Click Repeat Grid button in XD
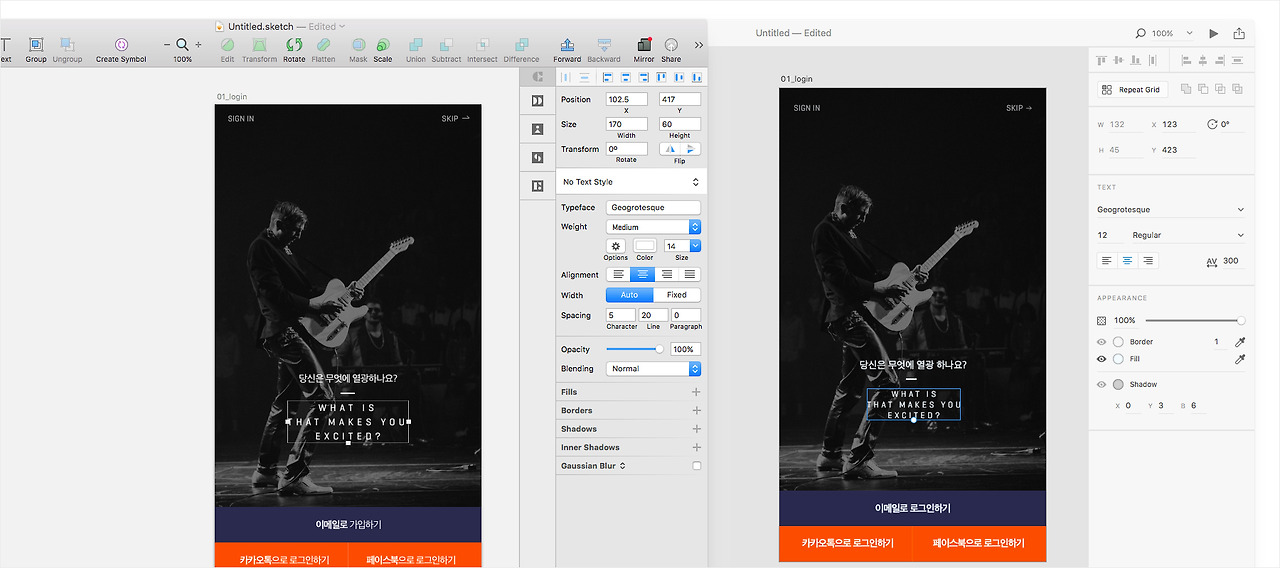 pos(1132,89)
